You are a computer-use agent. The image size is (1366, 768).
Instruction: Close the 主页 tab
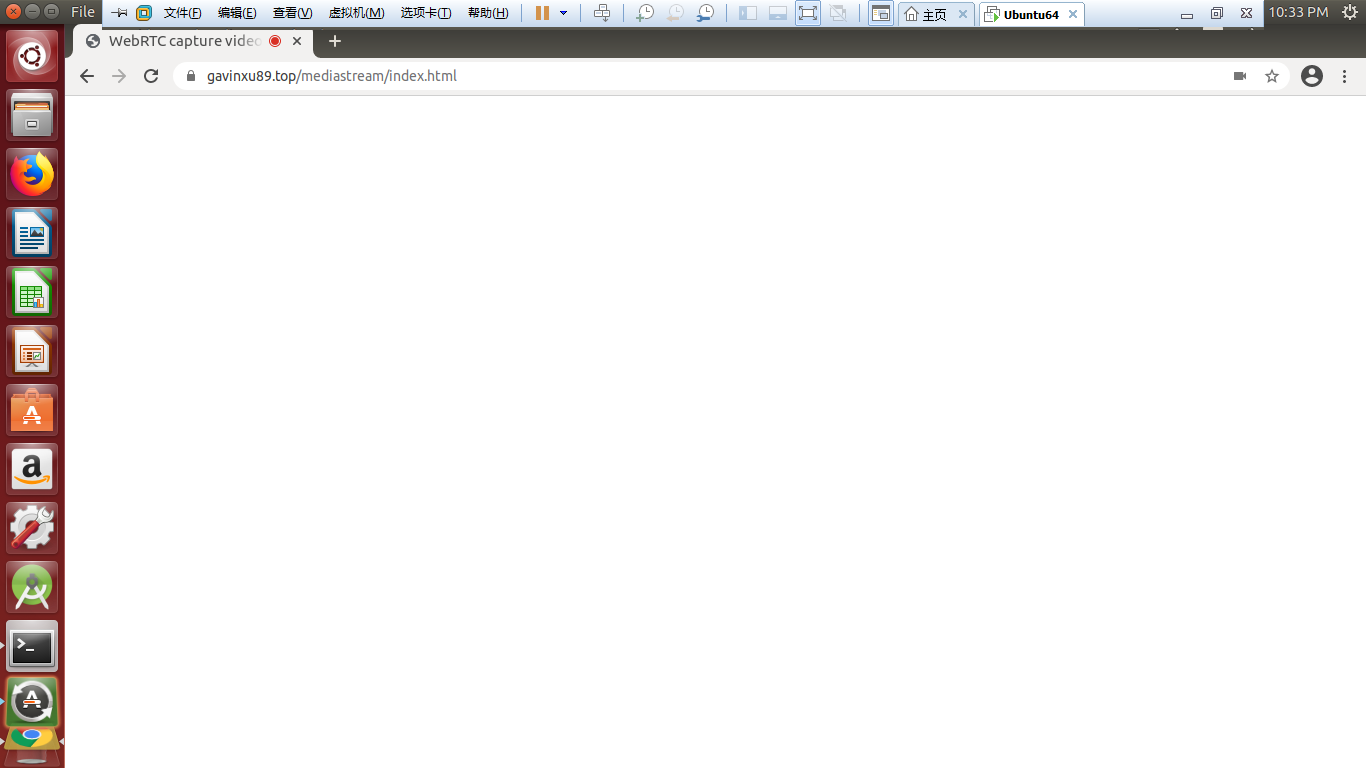[x=963, y=14]
